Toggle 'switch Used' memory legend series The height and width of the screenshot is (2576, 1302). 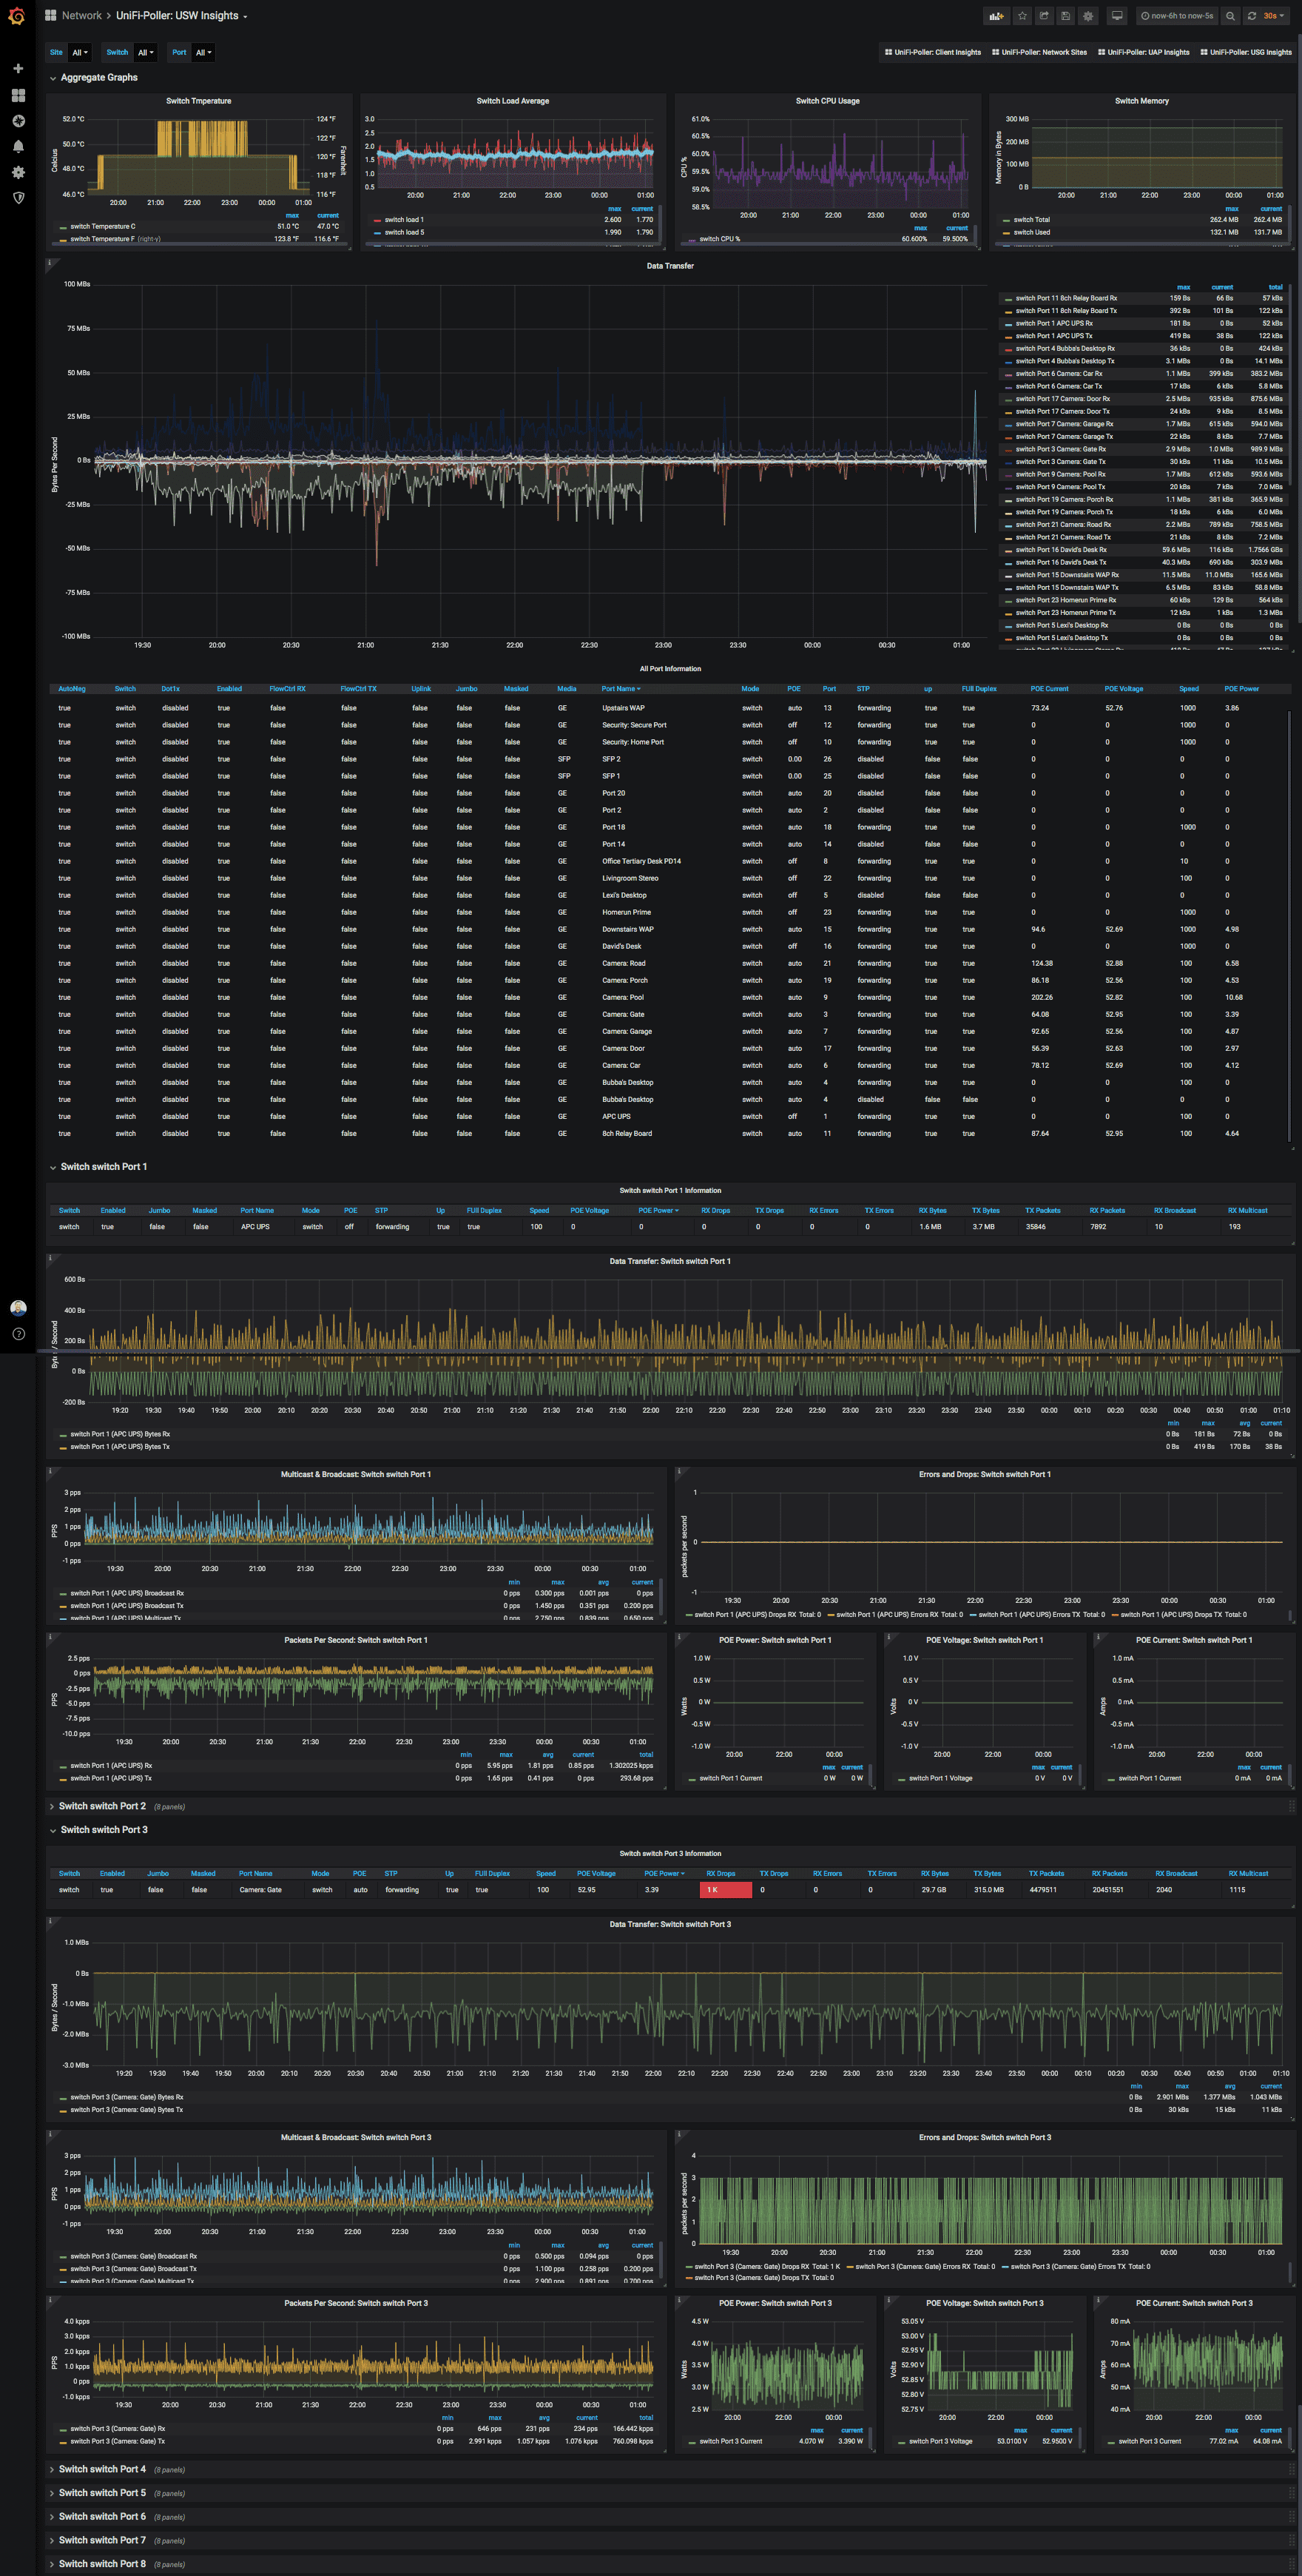click(x=1032, y=232)
